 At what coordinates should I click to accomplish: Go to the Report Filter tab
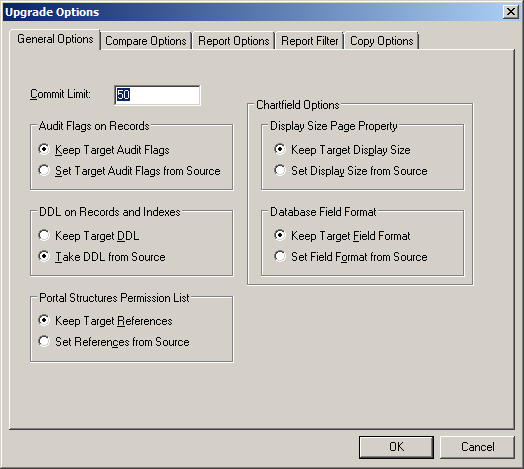click(x=309, y=41)
